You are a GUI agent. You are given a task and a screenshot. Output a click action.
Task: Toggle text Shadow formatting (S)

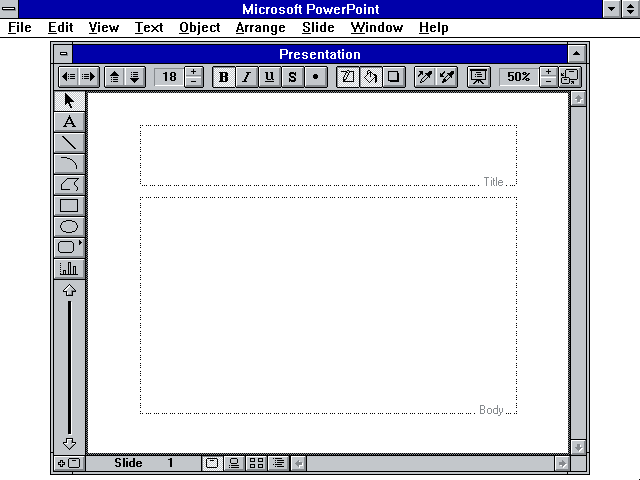(x=292, y=77)
